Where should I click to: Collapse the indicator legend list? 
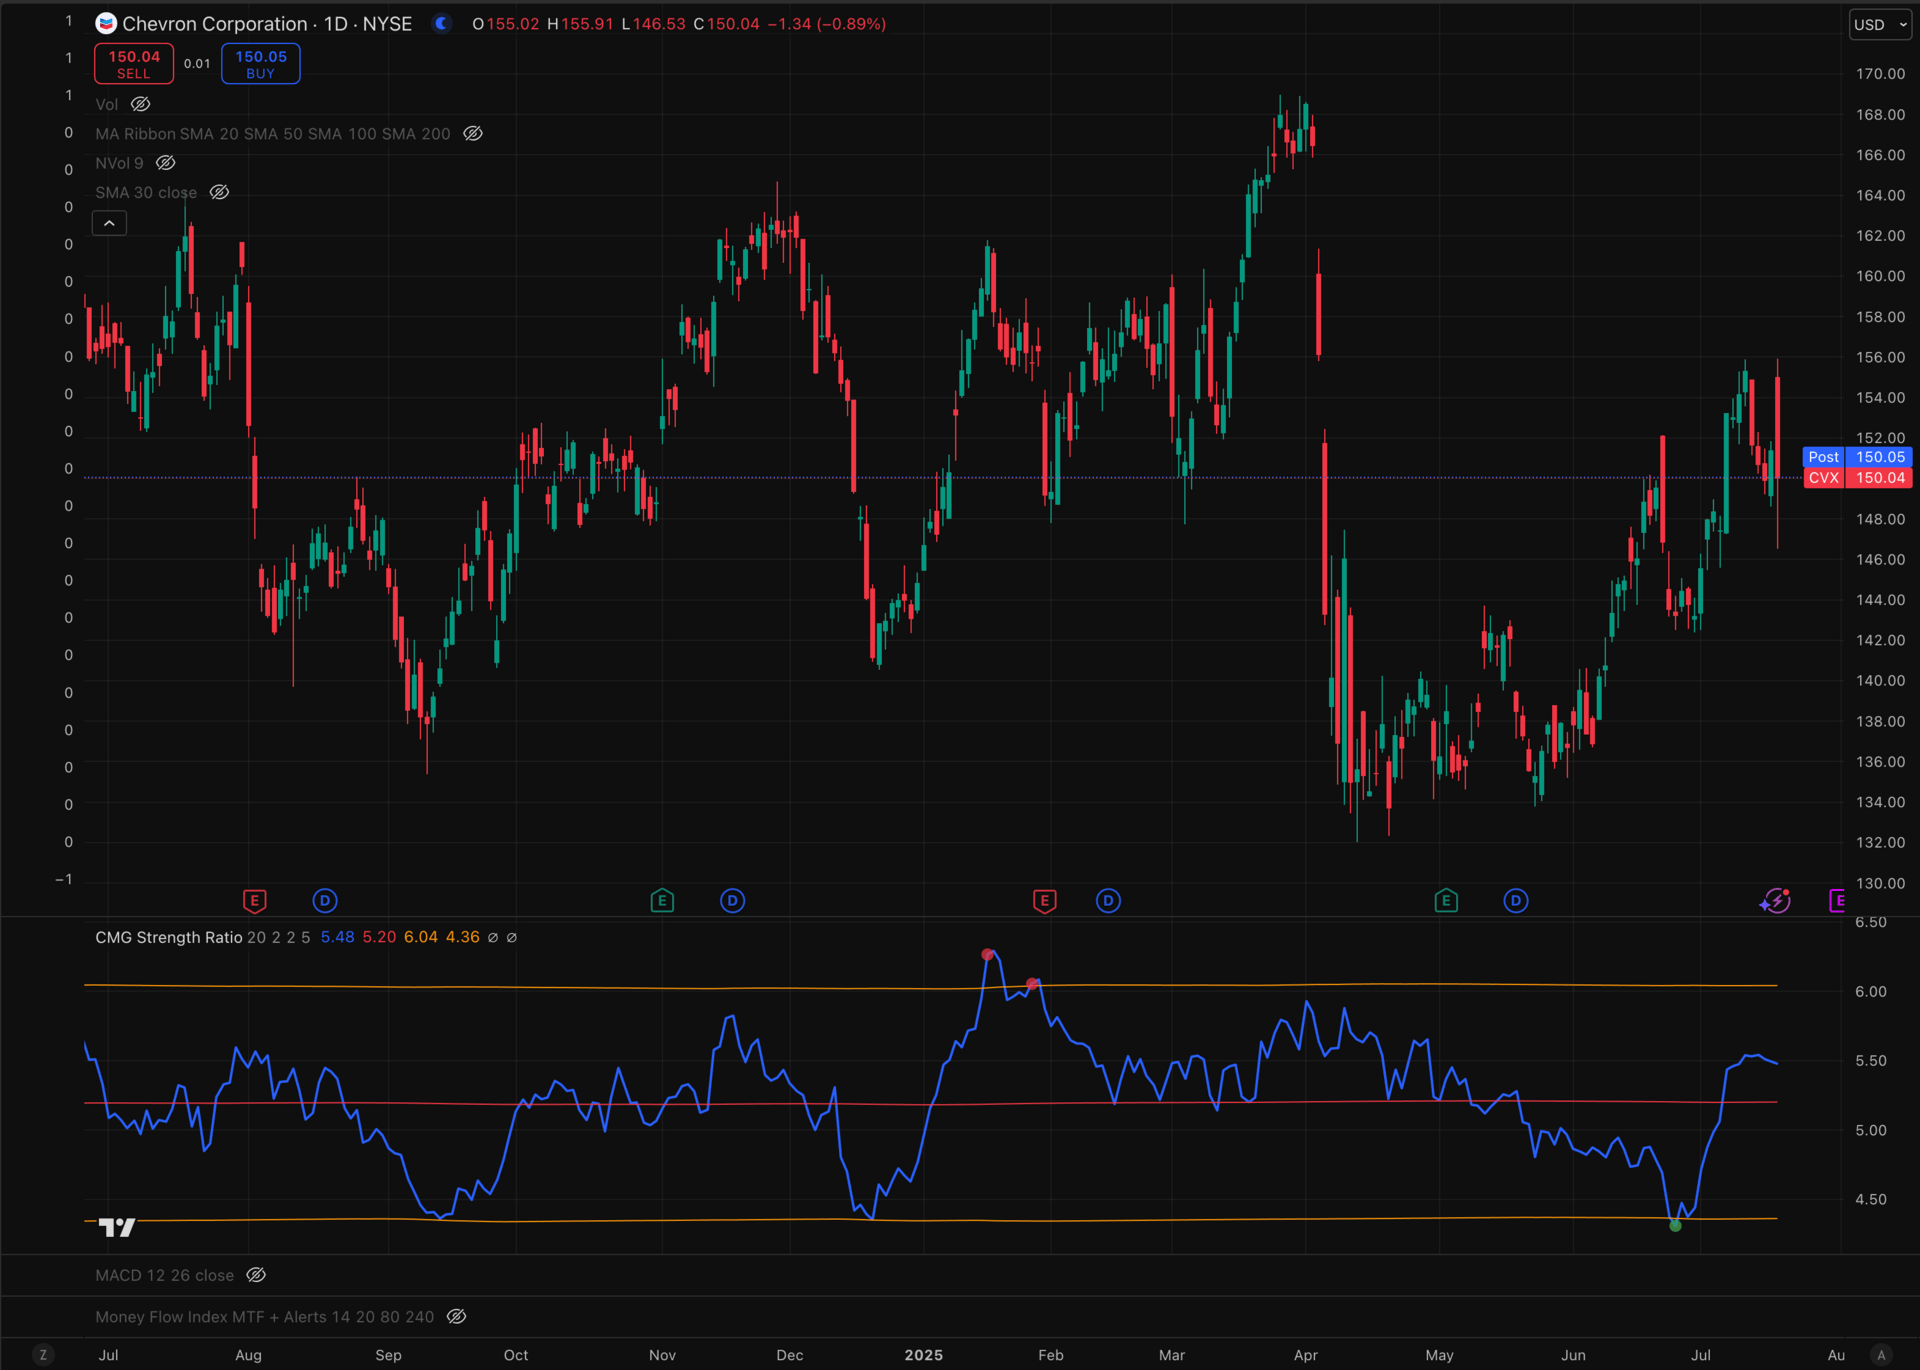(x=109, y=223)
